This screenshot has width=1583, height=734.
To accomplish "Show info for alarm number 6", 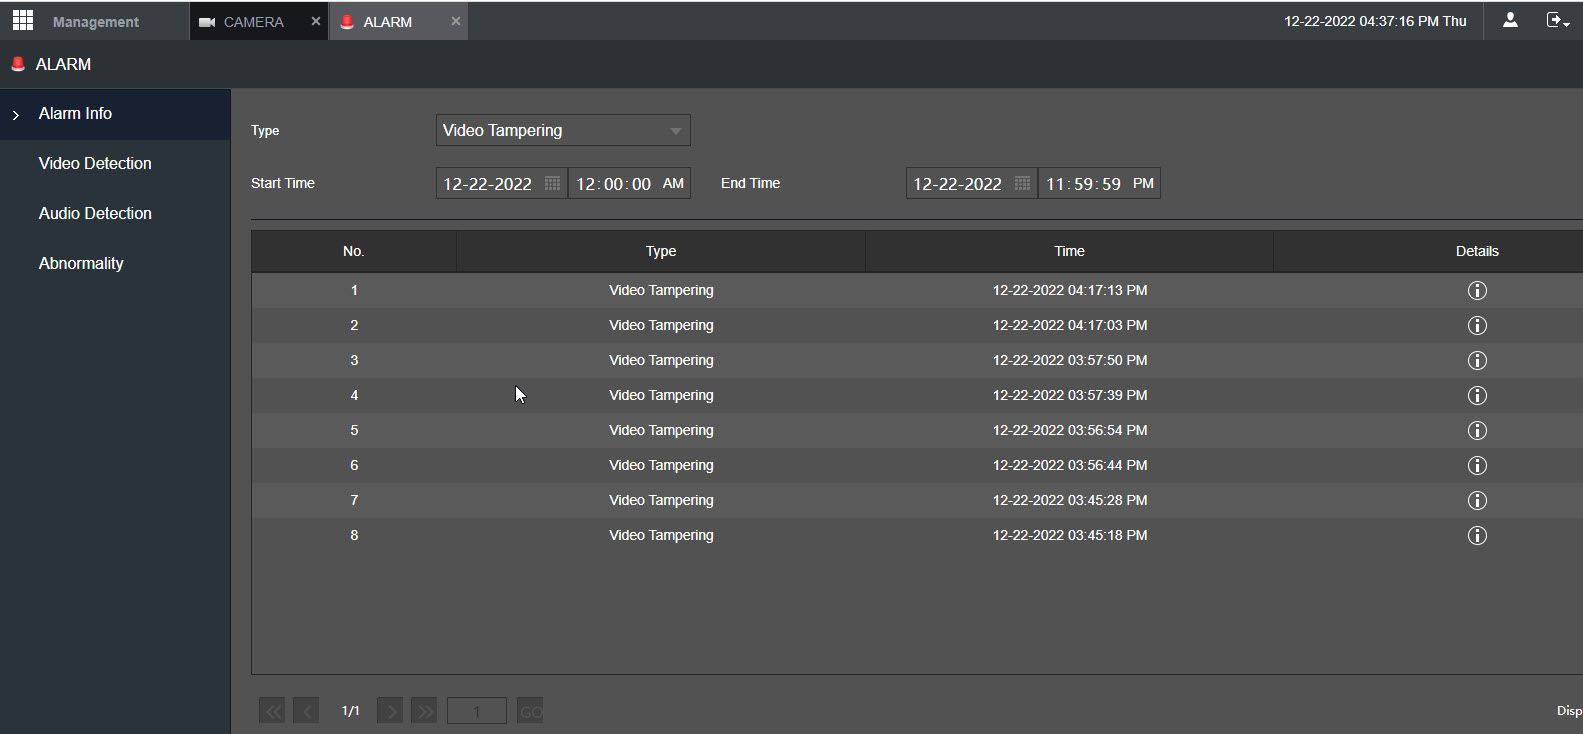I will click(x=1477, y=465).
